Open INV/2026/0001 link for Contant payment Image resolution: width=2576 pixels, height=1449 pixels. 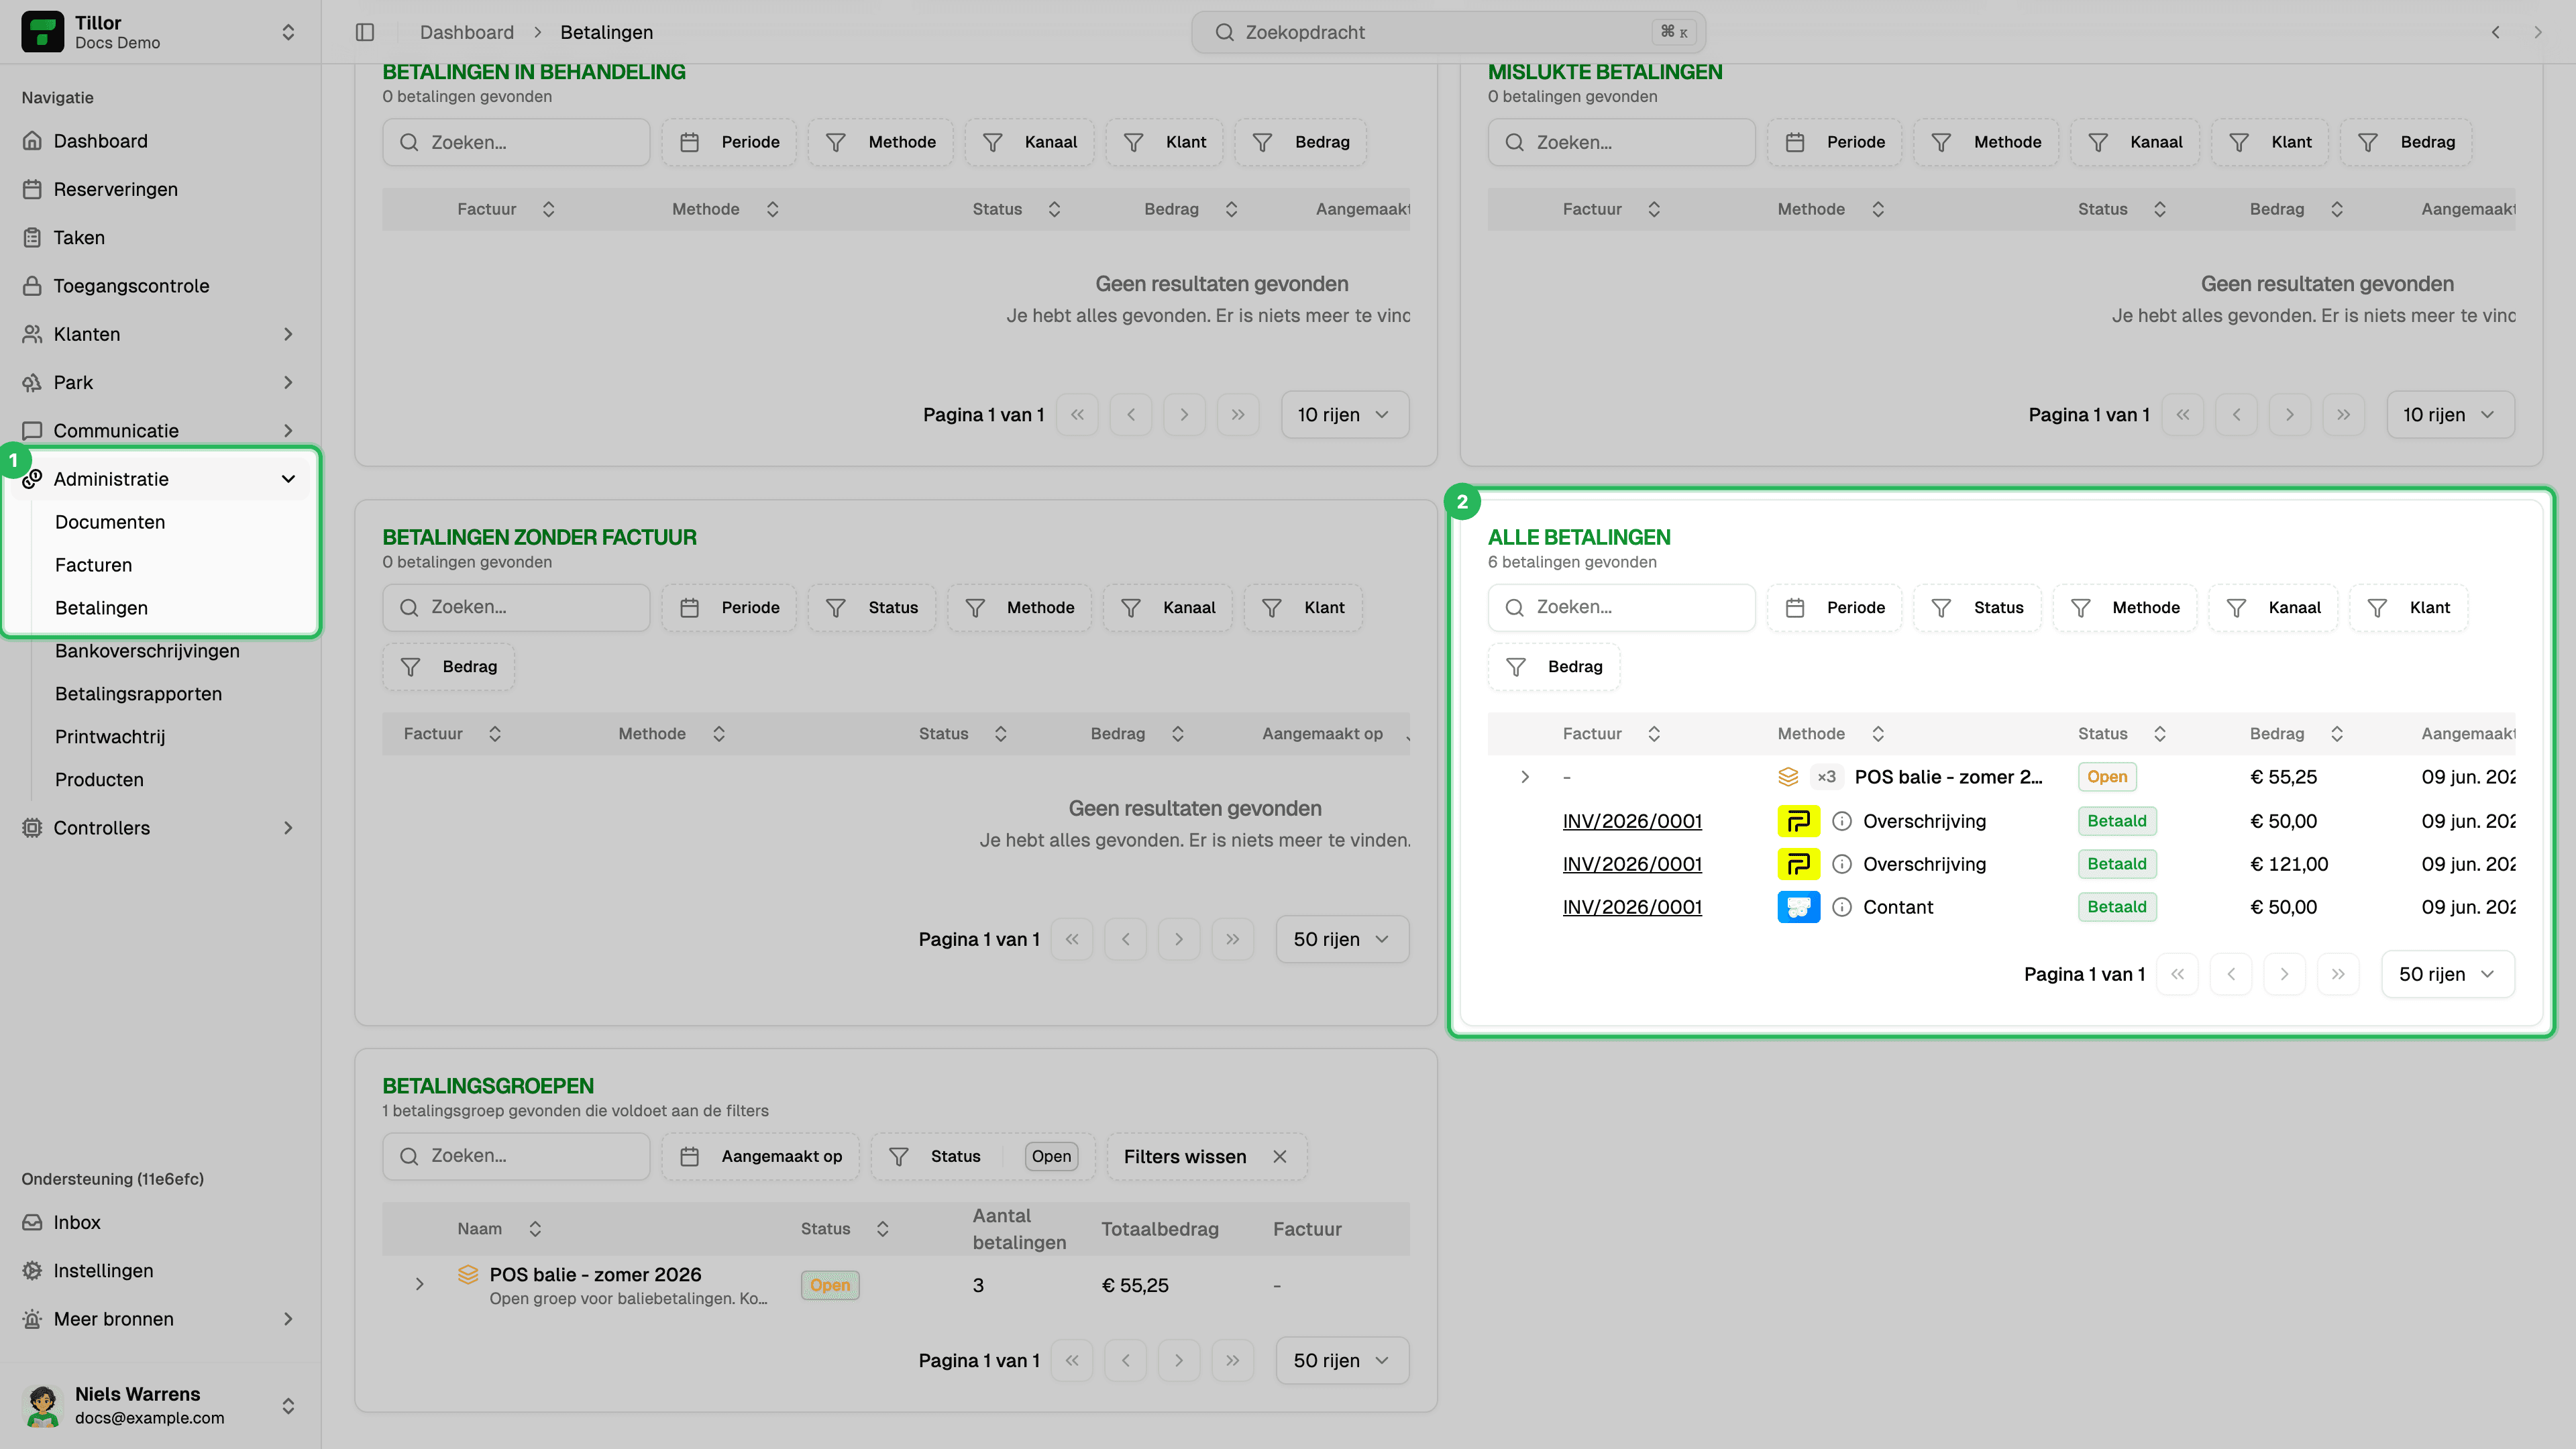tap(1632, 907)
